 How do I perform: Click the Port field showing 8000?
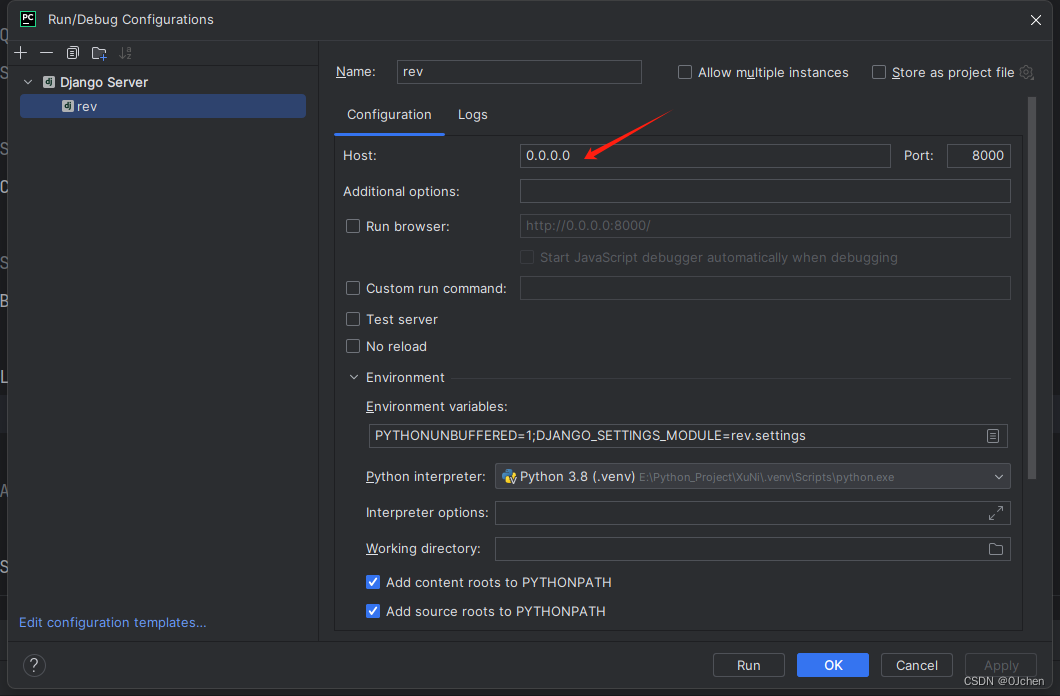tap(979, 155)
